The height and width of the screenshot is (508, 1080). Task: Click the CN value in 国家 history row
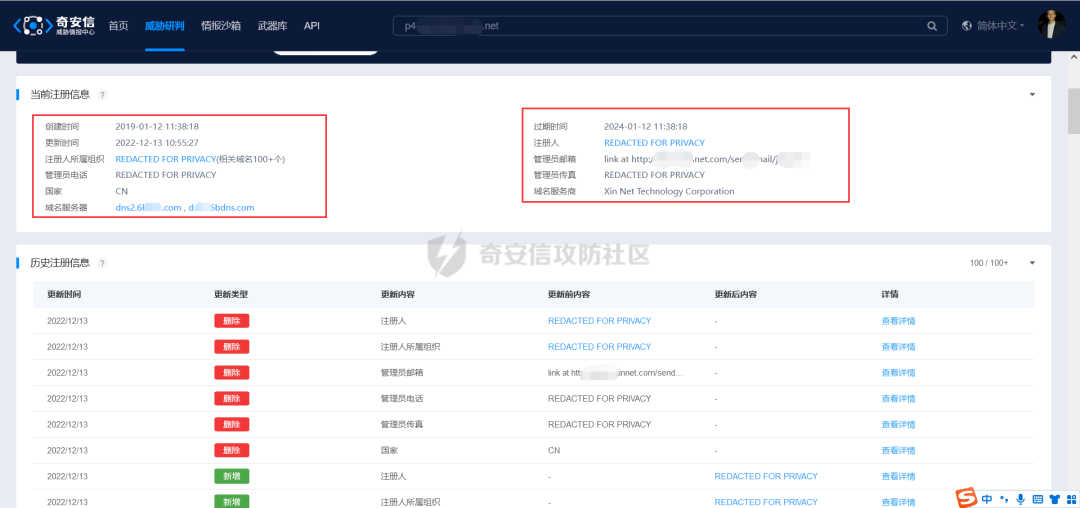tap(554, 450)
